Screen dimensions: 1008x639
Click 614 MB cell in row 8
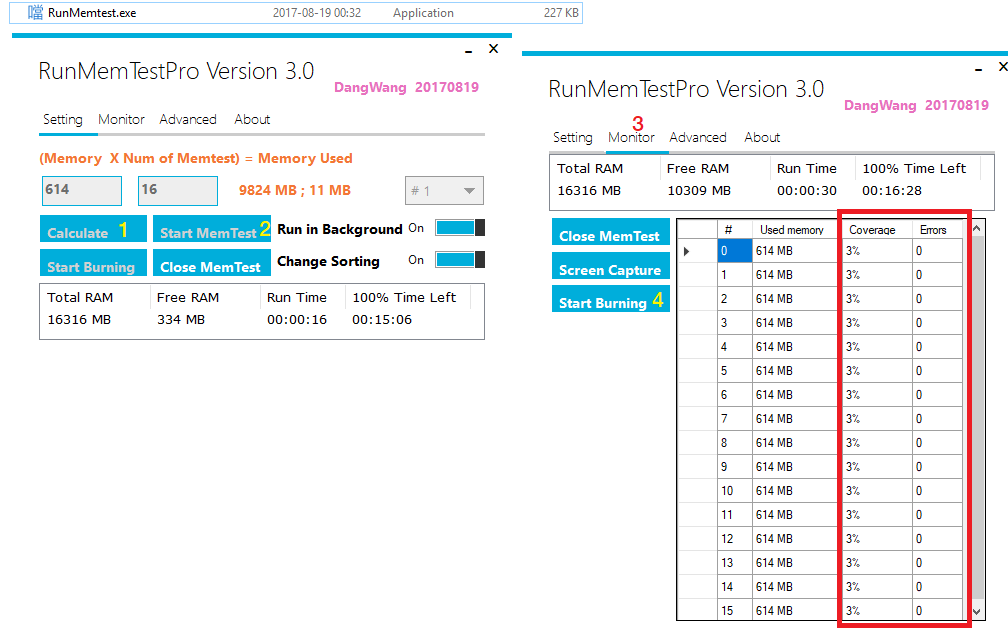(795, 443)
